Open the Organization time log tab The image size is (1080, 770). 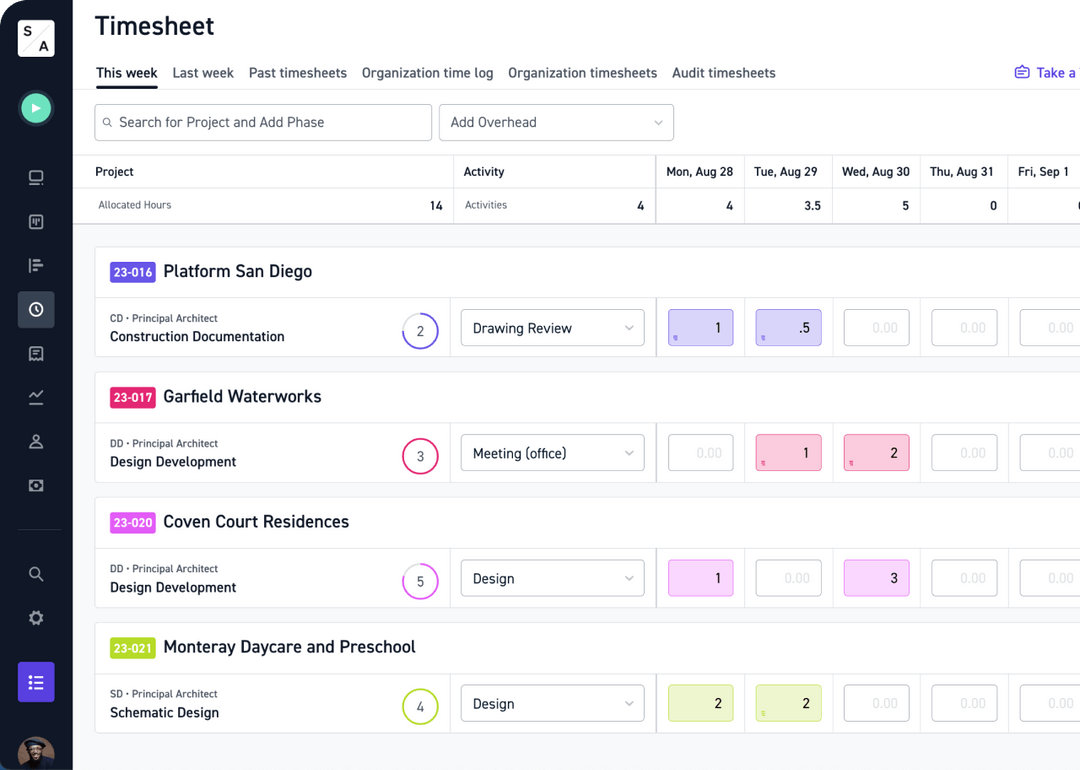tap(427, 73)
